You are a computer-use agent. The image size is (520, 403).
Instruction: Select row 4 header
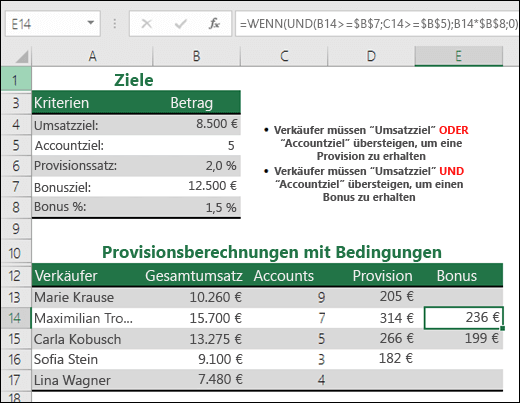tap(16, 125)
